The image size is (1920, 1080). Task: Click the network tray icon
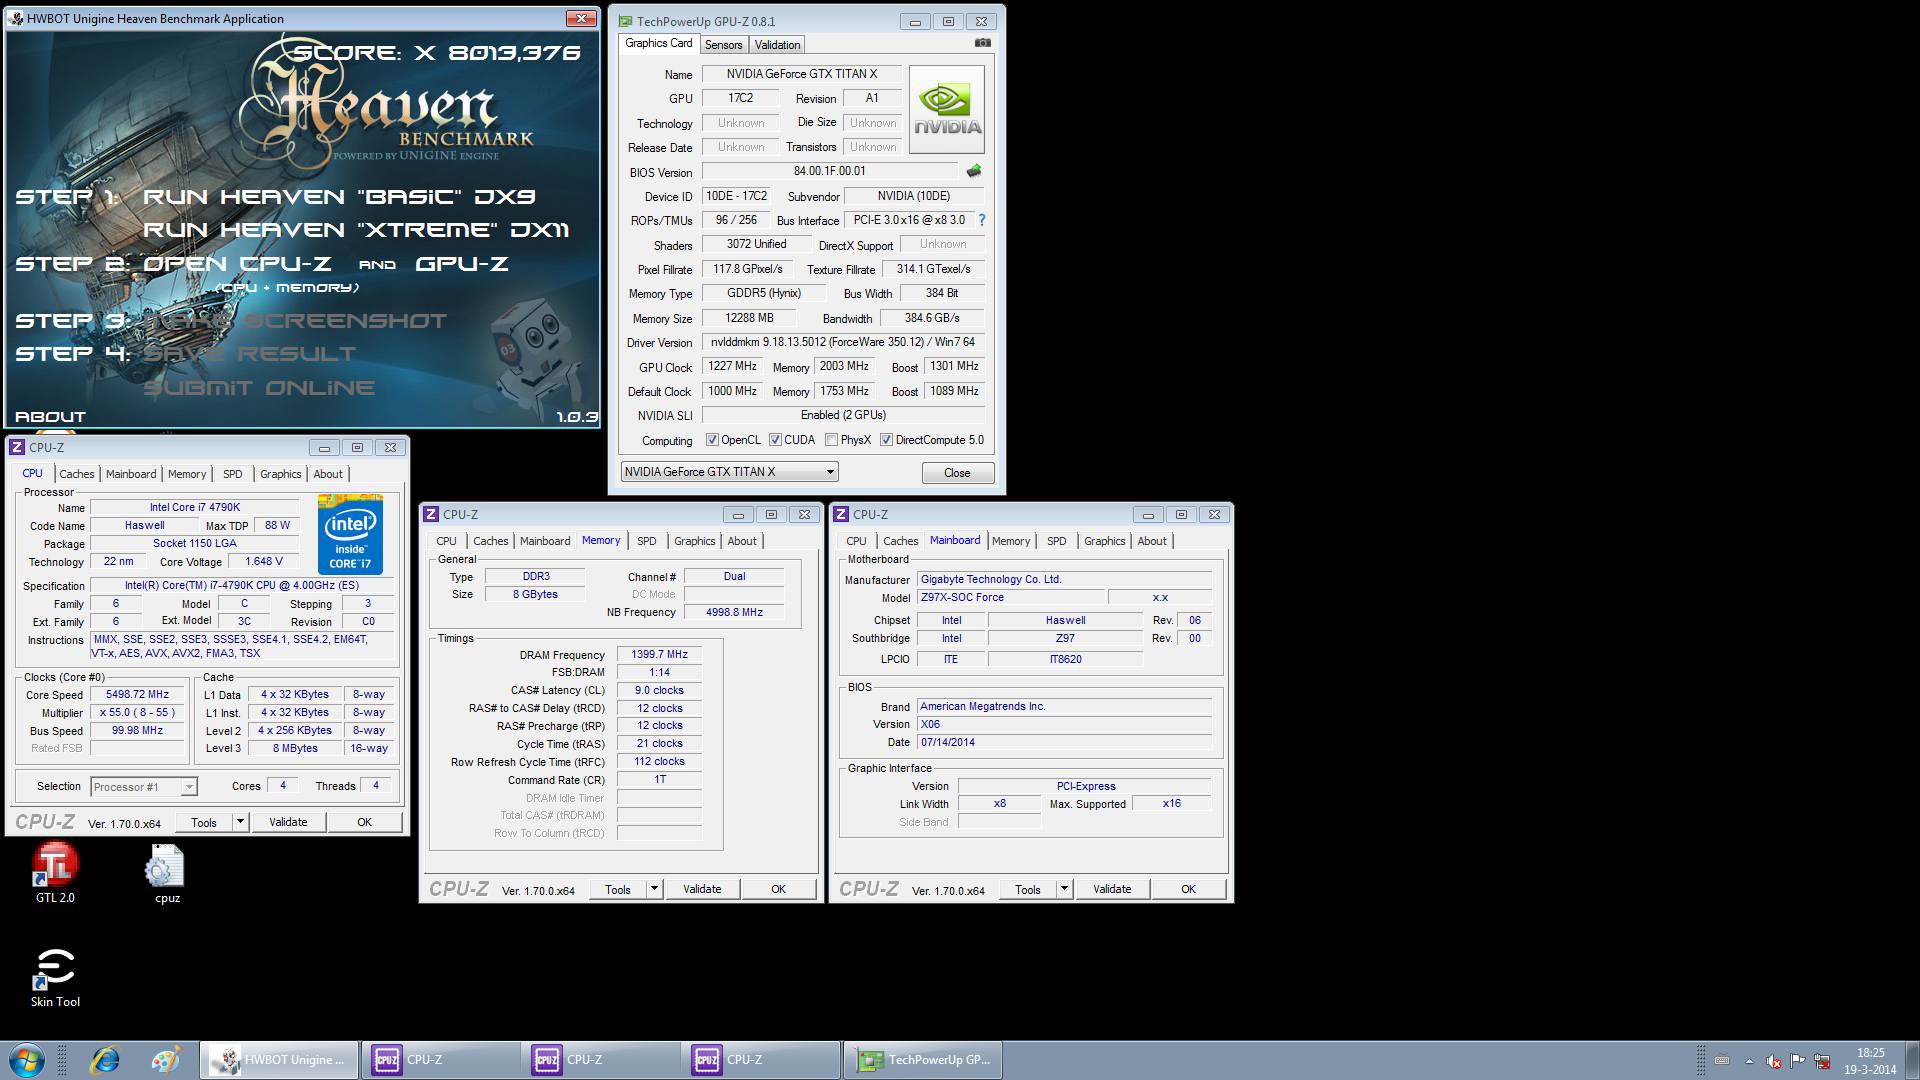click(1823, 1061)
